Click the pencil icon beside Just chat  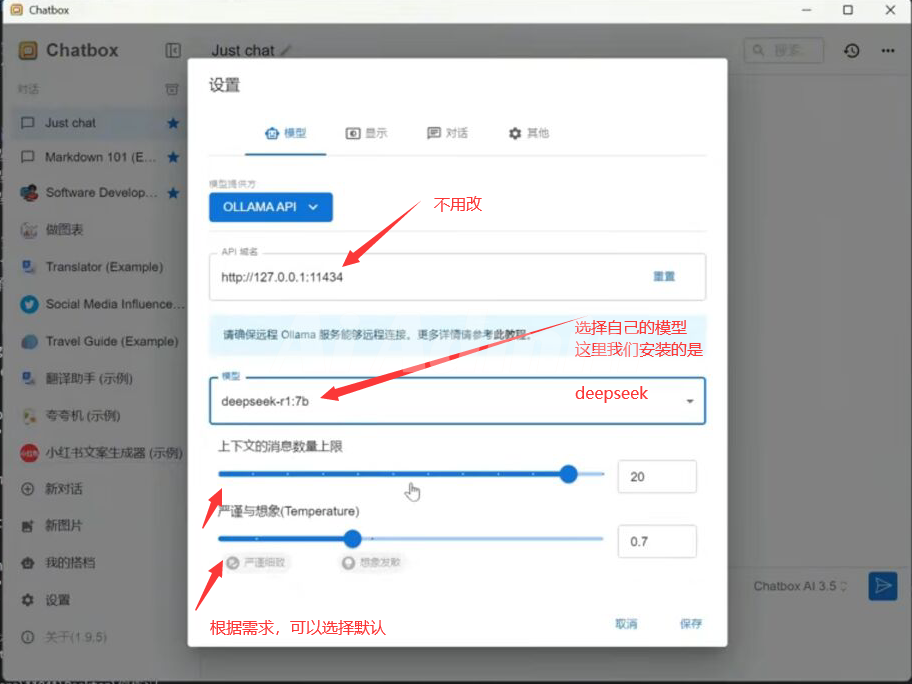pyautogui.click(x=286, y=50)
